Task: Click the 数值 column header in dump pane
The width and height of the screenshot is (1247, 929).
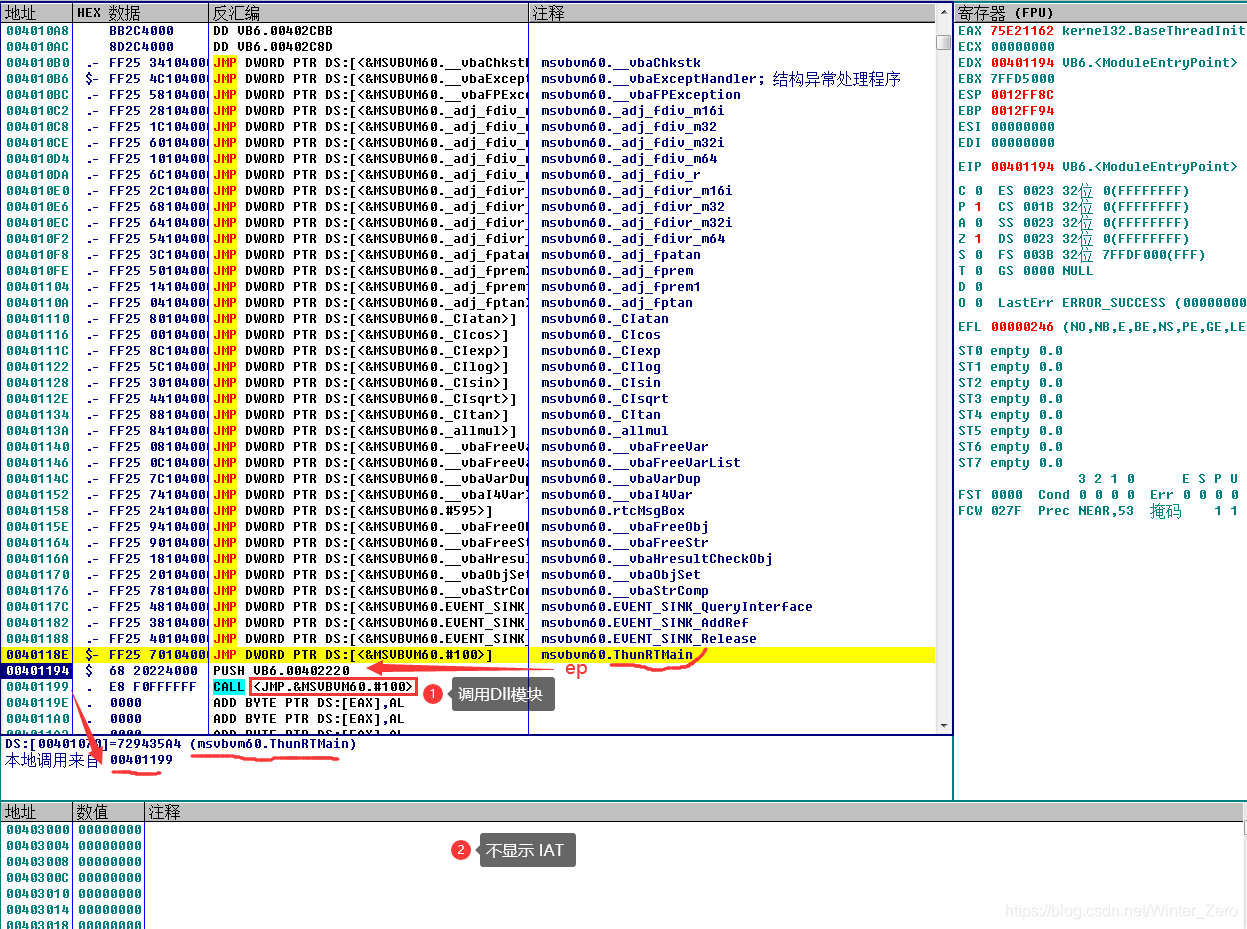Action: 109,812
